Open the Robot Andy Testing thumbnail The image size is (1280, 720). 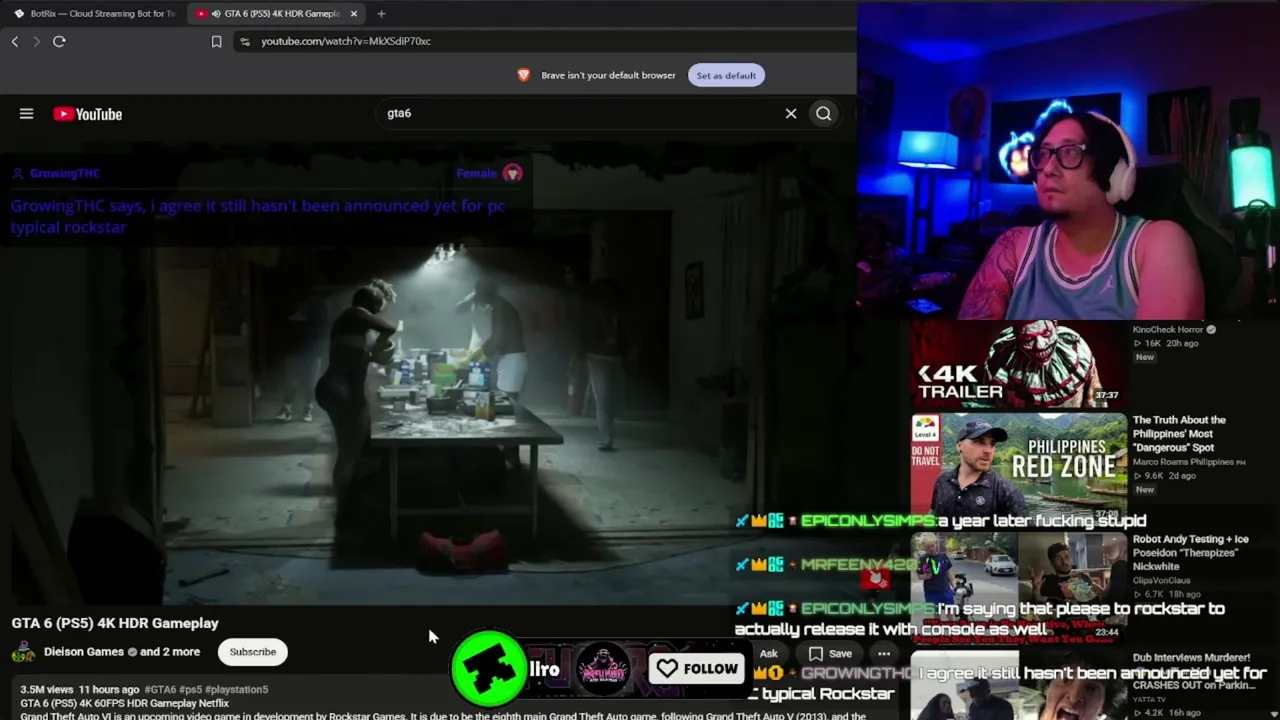click(1018, 586)
